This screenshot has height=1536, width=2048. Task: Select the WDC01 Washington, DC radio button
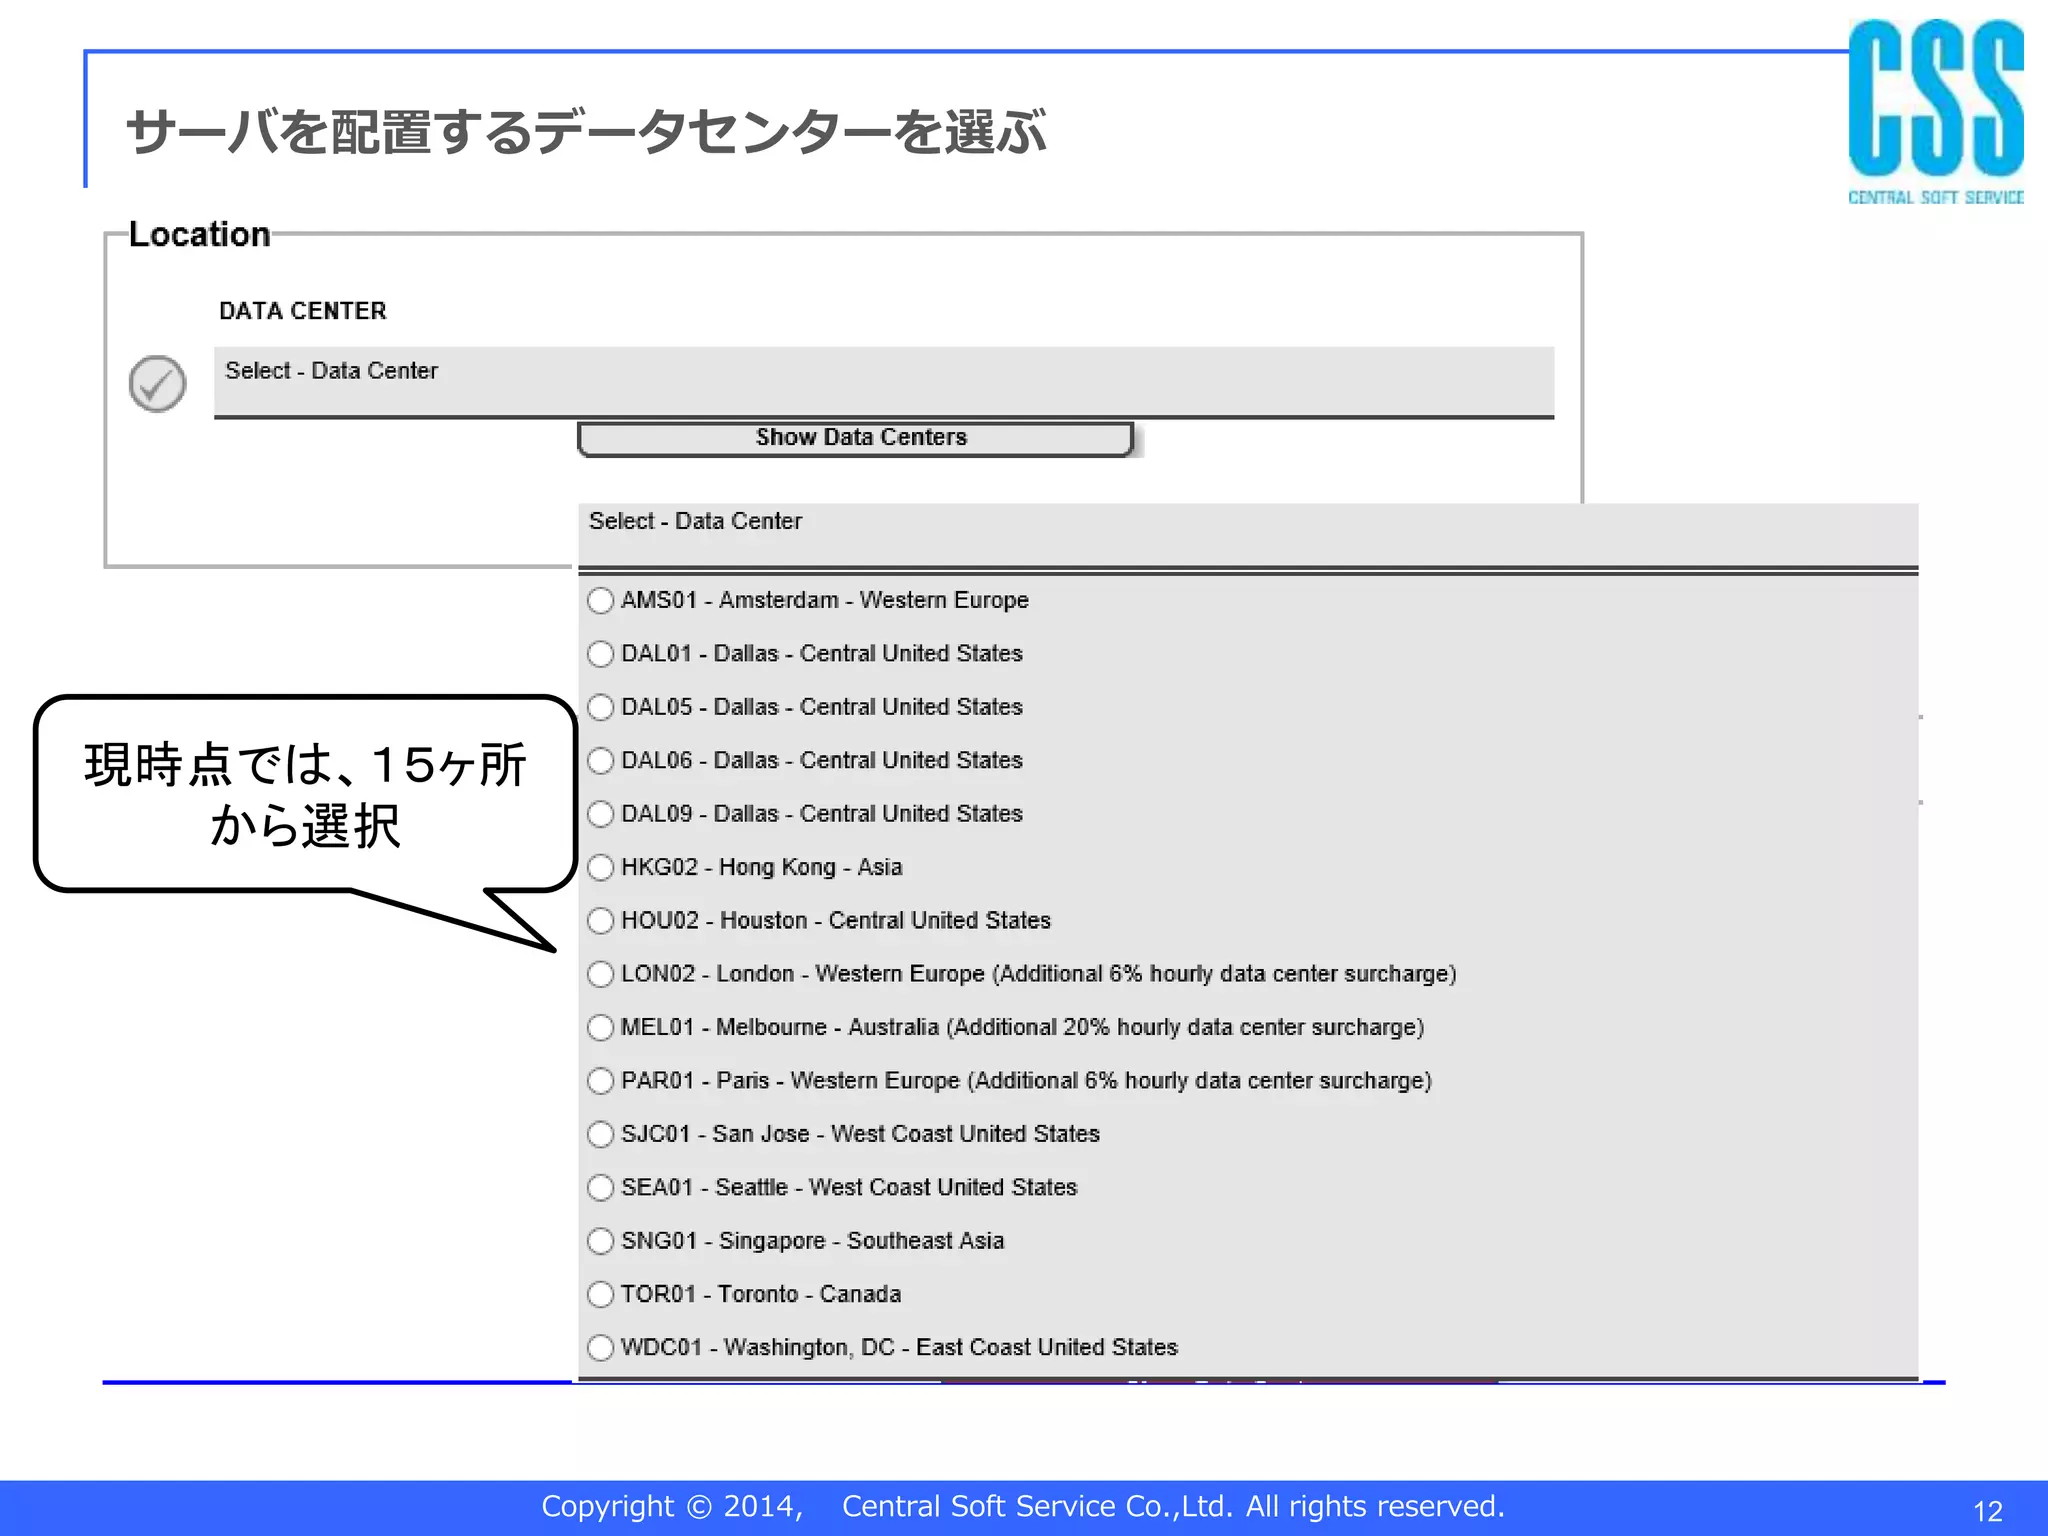point(600,1348)
